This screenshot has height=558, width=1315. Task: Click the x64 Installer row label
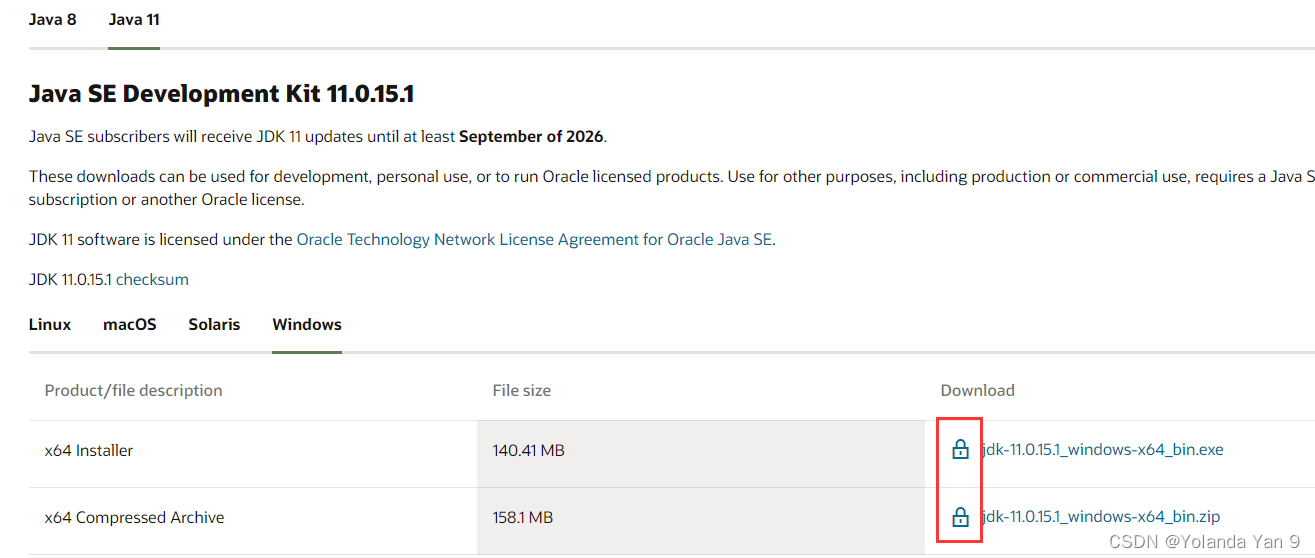(89, 451)
